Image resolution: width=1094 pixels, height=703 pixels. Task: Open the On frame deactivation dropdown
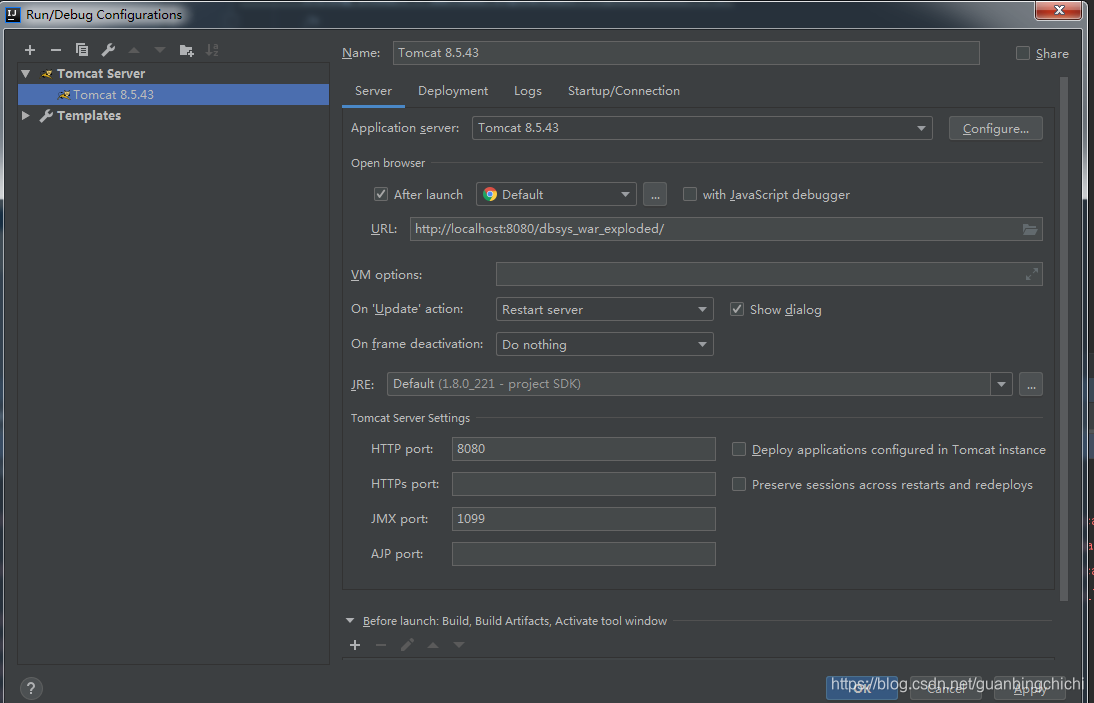(604, 345)
